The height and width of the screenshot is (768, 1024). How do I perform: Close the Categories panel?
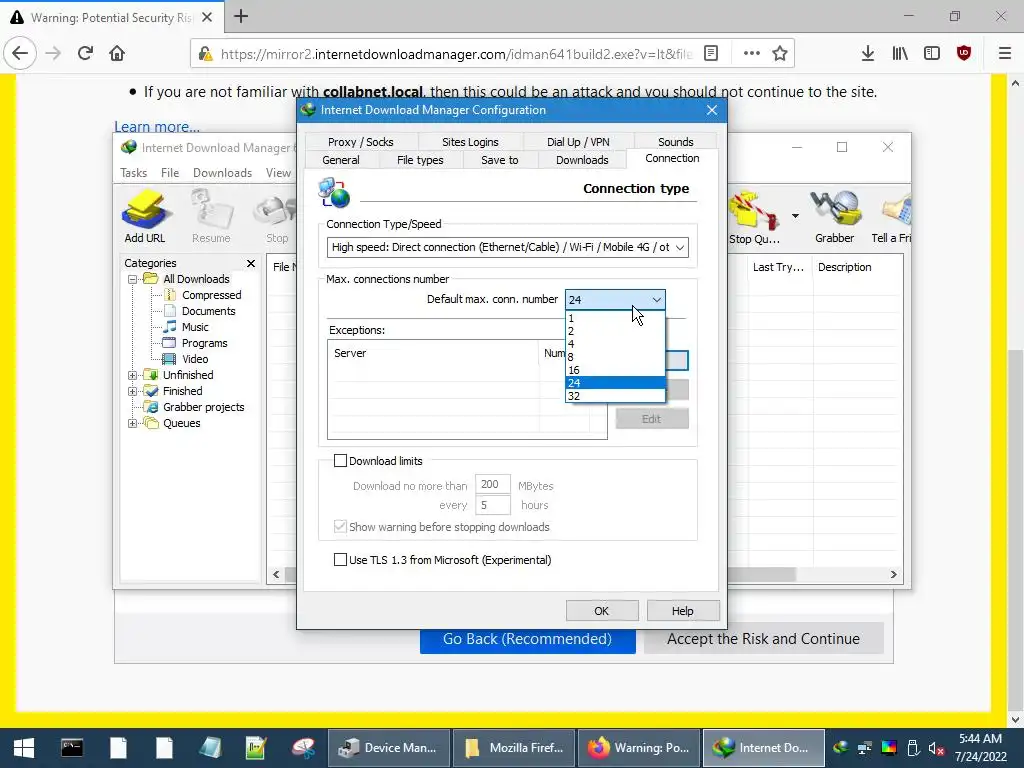point(251,263)
